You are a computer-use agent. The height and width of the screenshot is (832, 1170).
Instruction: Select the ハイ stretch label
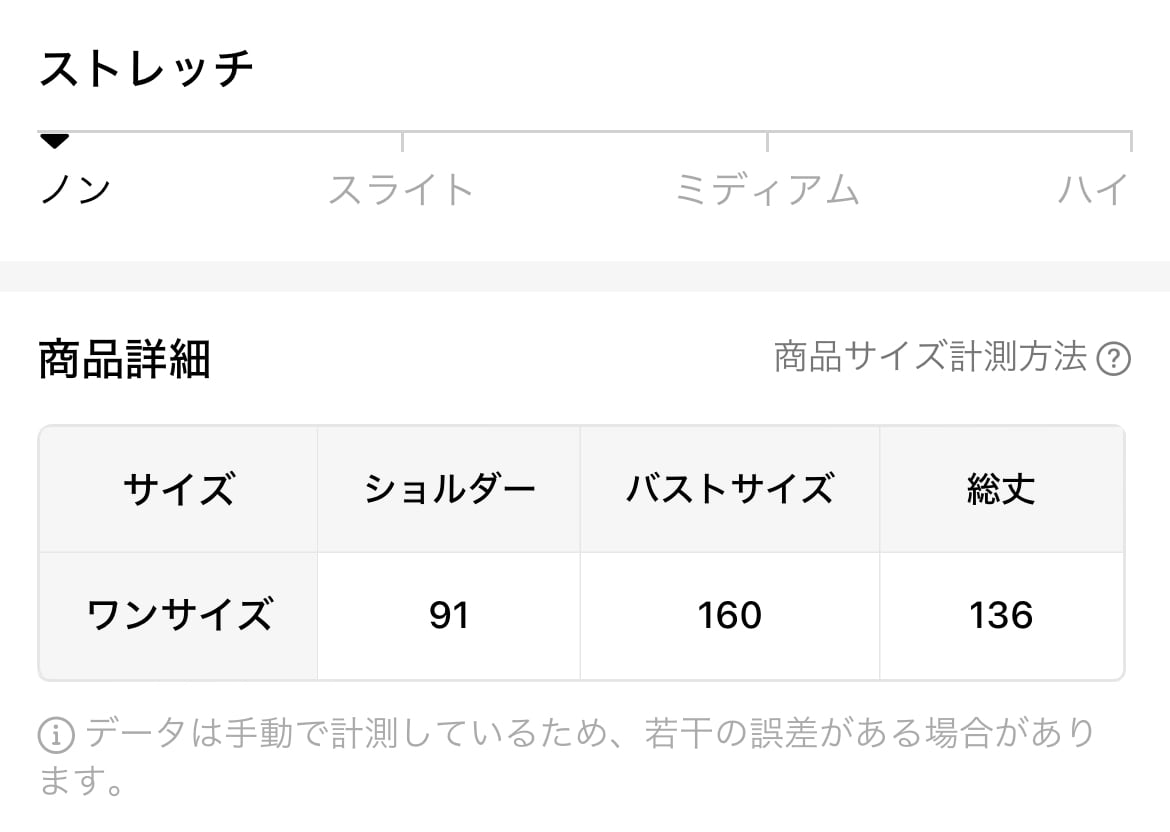coord(1093,189)
